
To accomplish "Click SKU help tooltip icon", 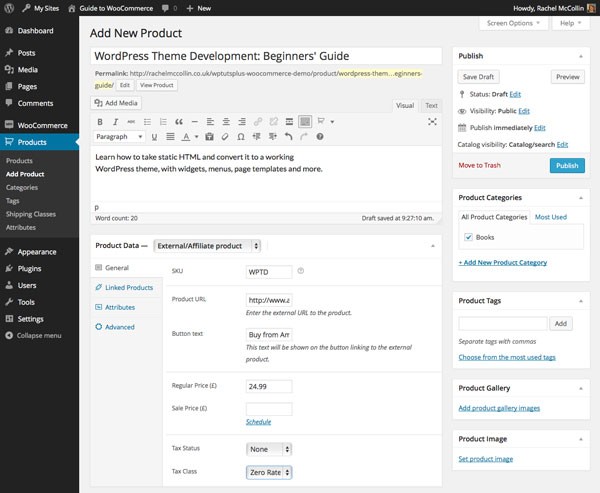I will (301, 271).
